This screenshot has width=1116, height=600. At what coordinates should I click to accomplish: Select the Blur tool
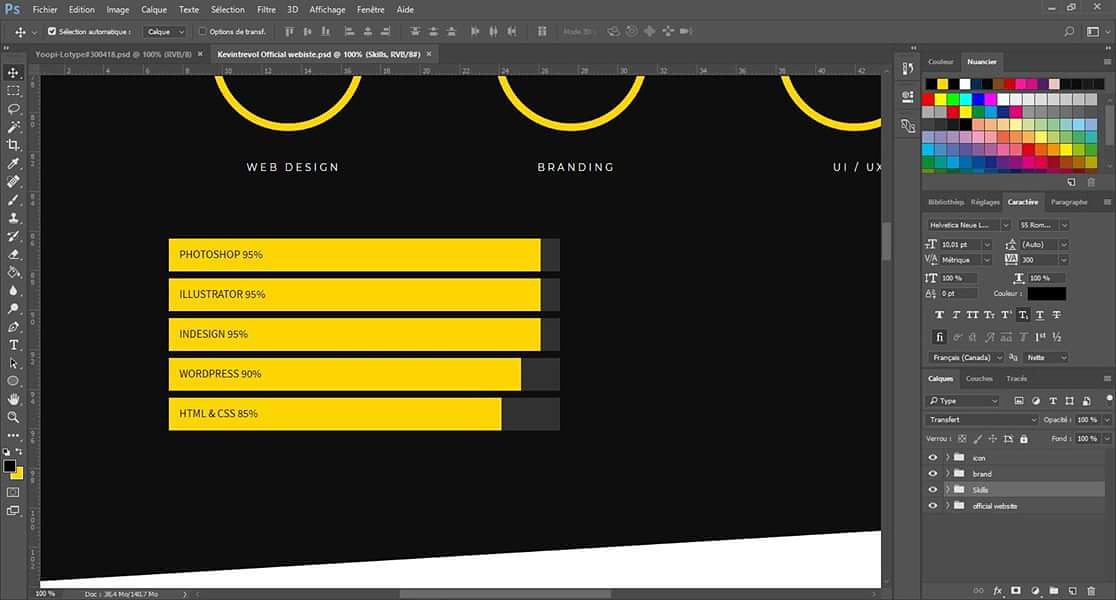coord(14,290)
